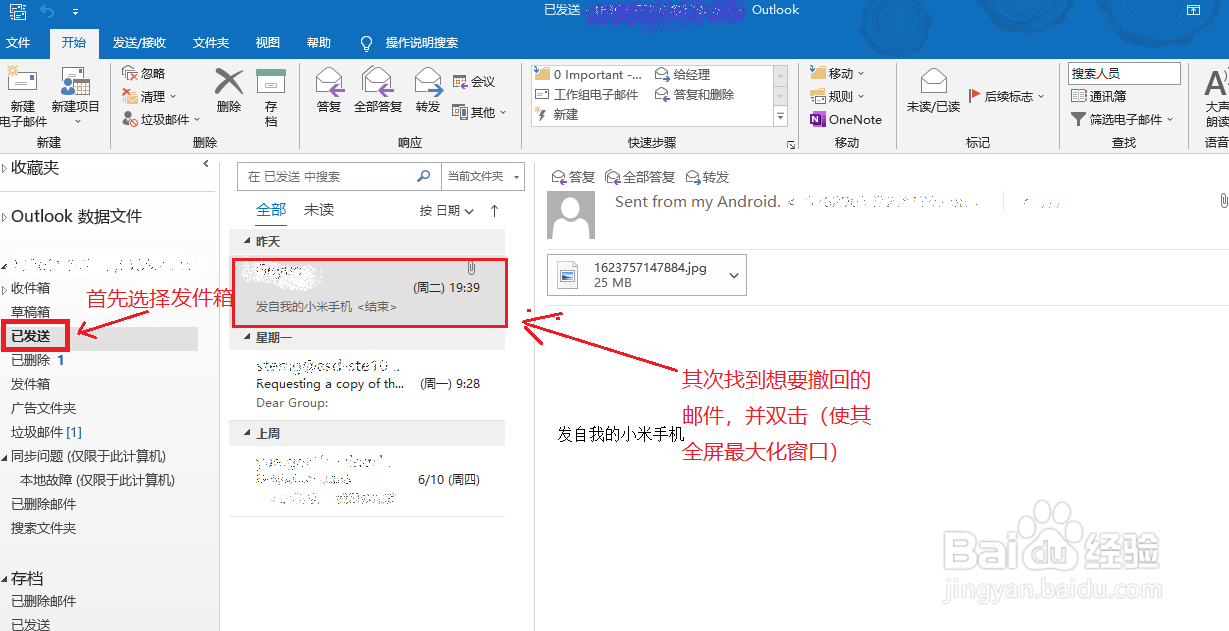Click the Ribbon Display Options icon
The image size is (1229, 631).
[1193, 10]
